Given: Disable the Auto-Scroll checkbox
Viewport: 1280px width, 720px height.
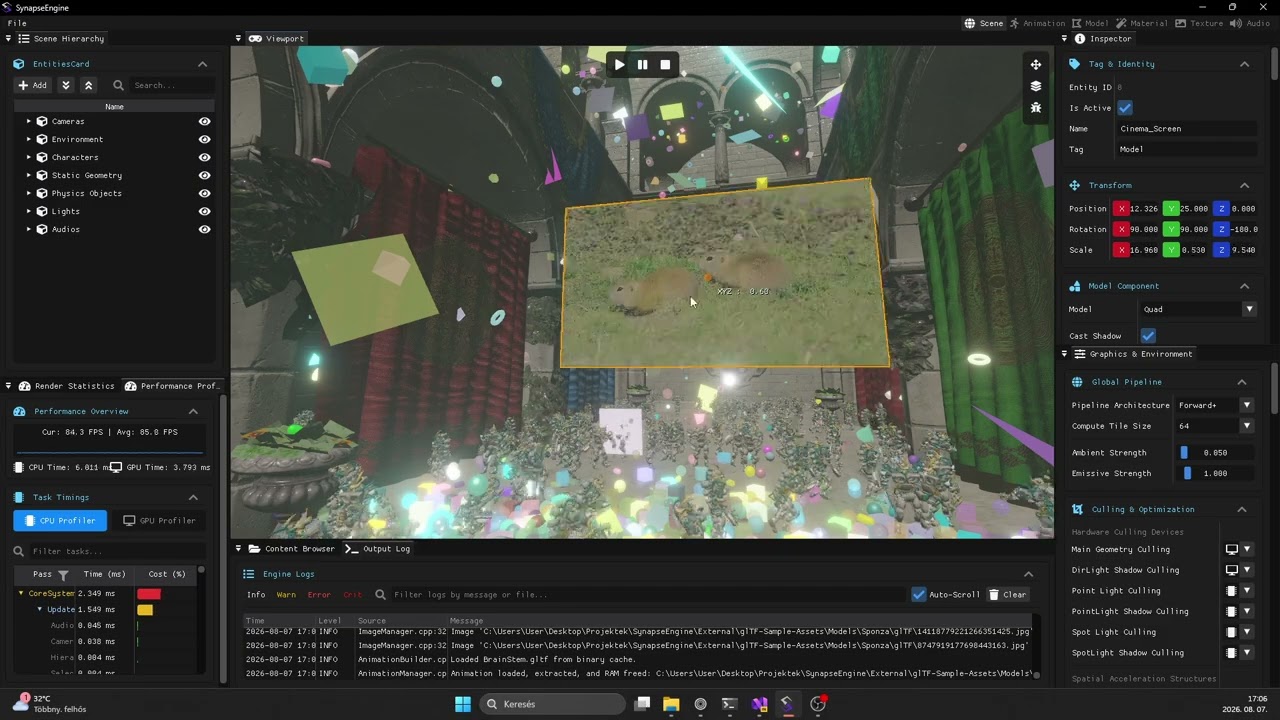Looking at the screenshot, I should tap(919, 594).
